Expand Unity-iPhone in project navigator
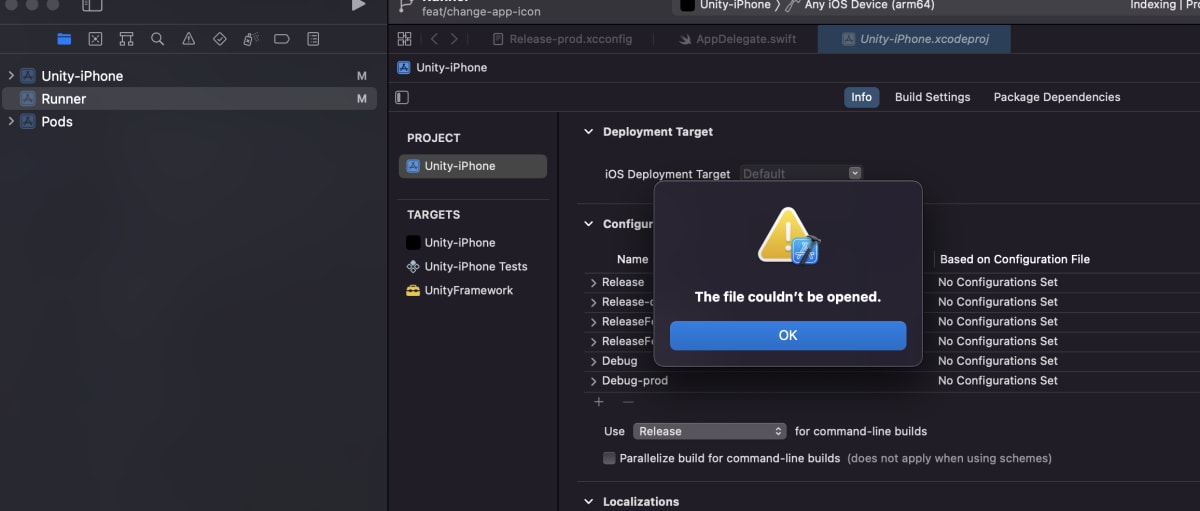The height and width of the screenshot is (511, 1200). 11,76
